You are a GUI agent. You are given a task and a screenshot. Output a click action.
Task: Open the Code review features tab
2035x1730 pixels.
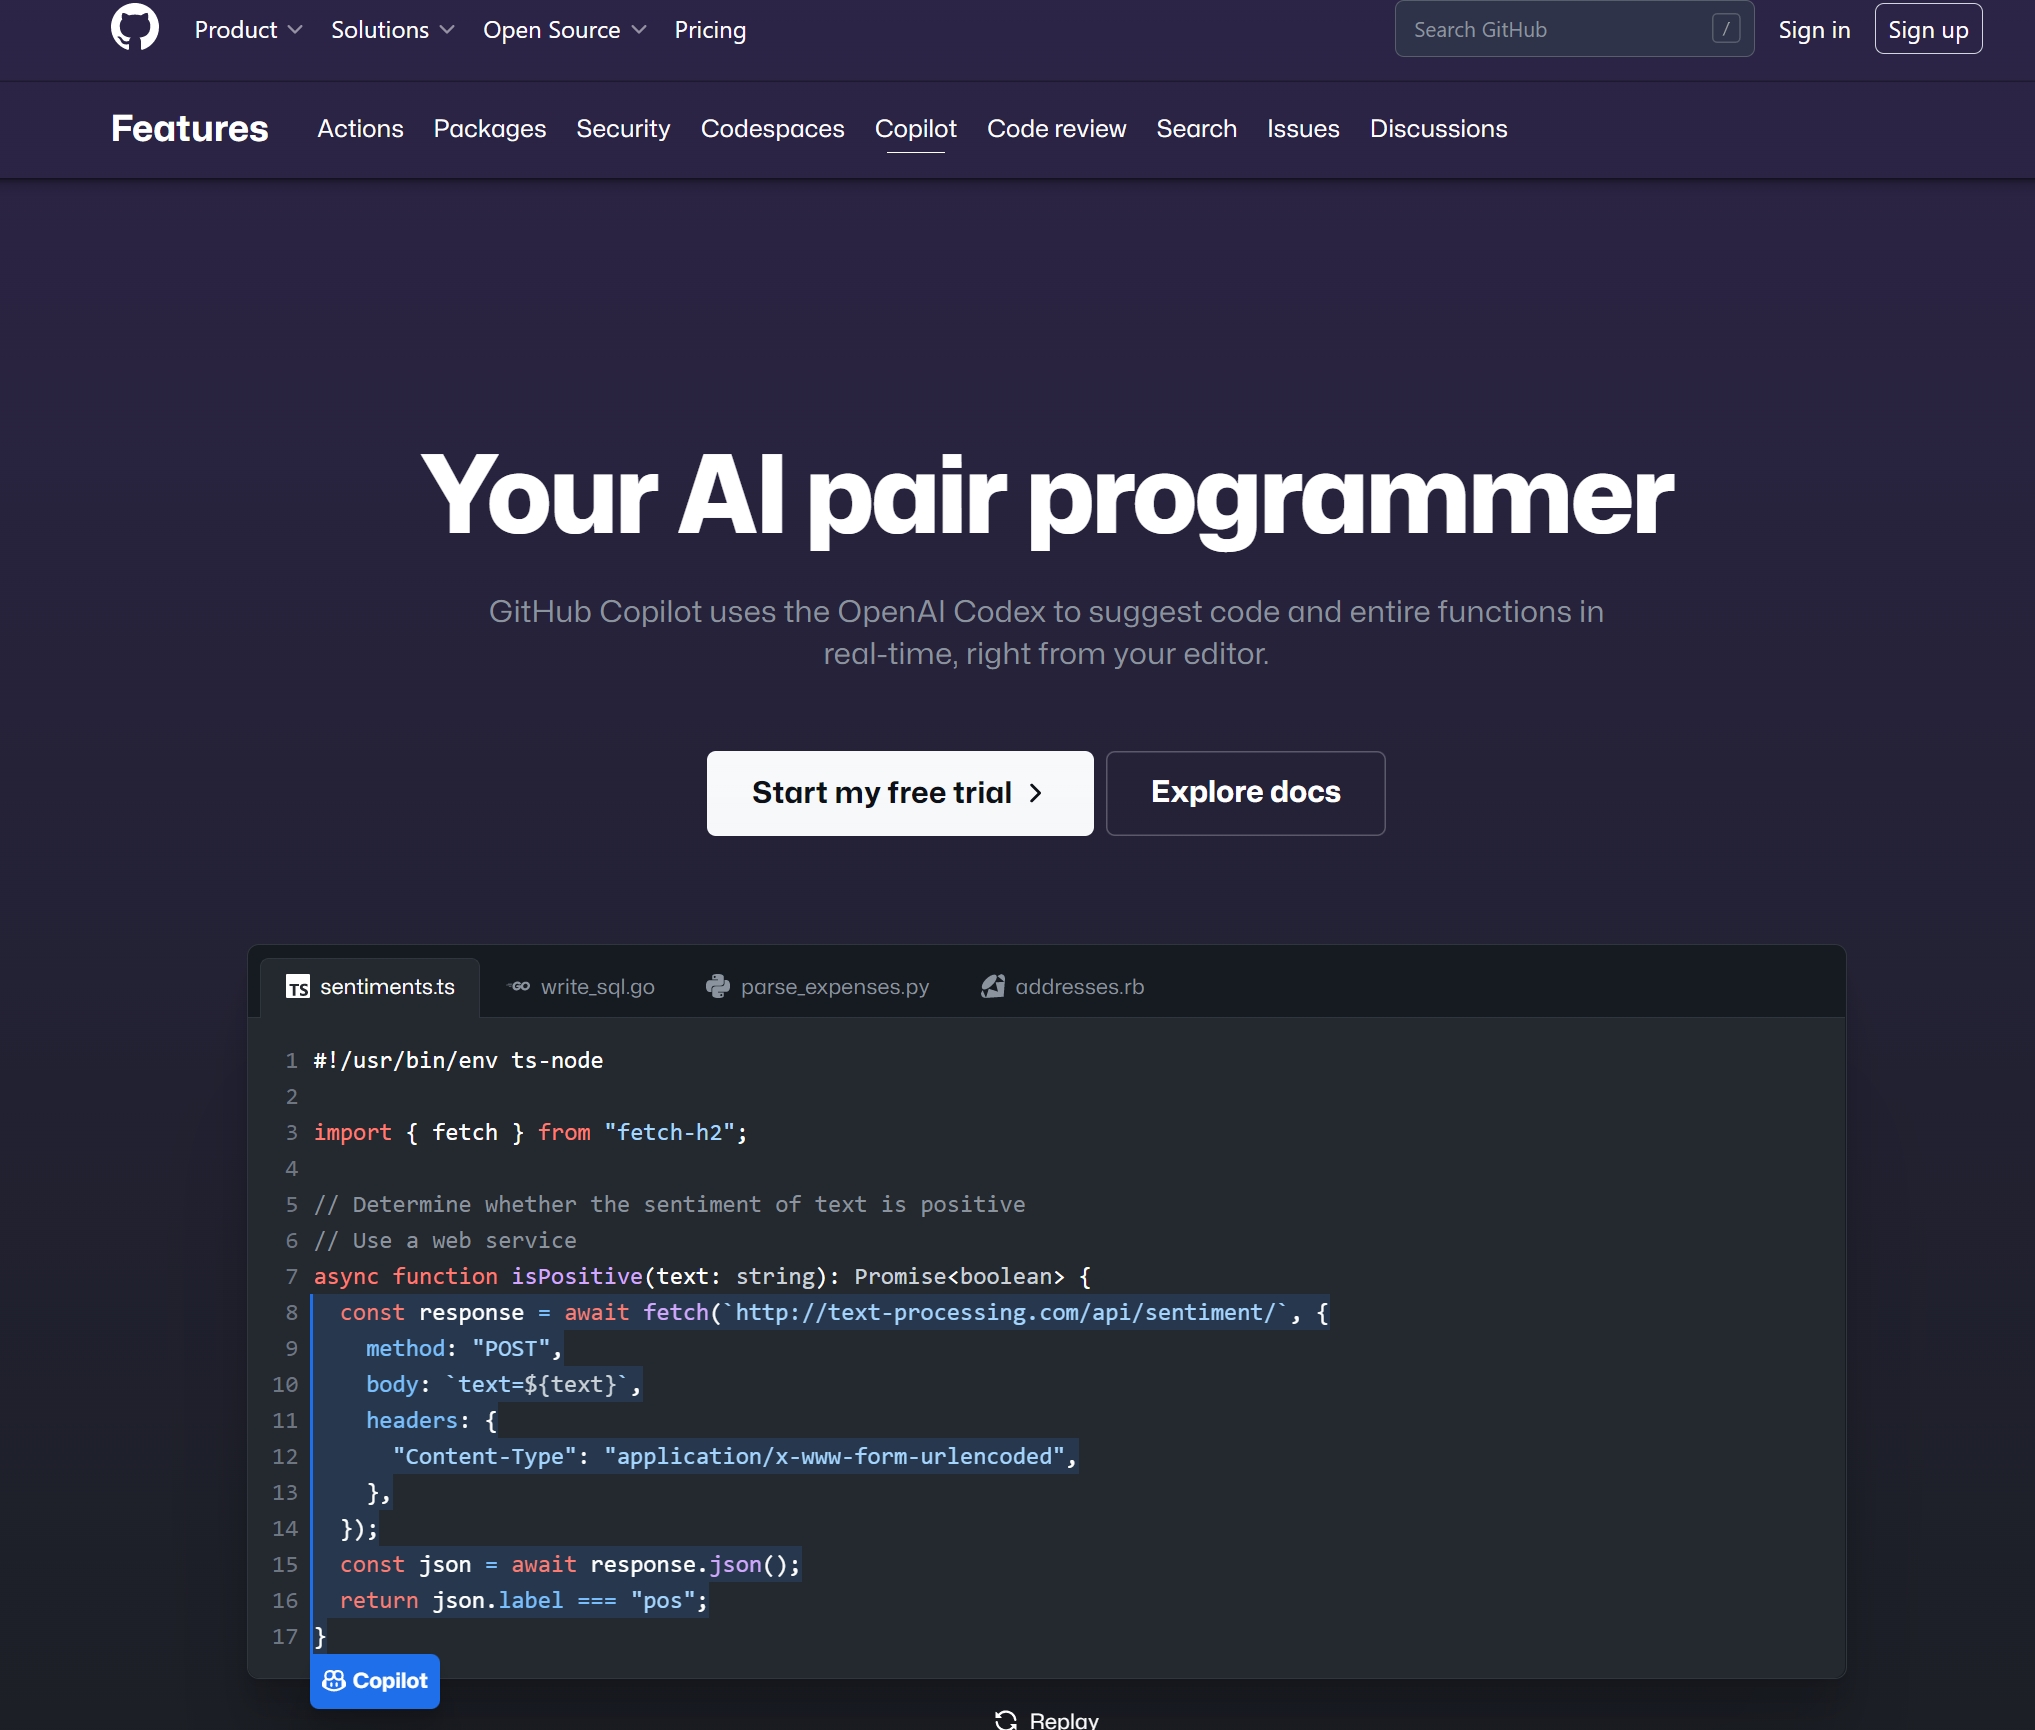tap(1056, 129)
